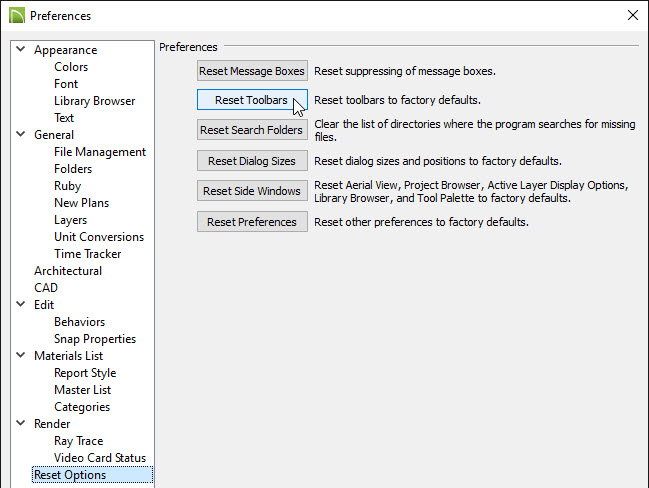Close the Preferences dialog
The height and width of the screenshot is (488, 649).
point(632,15)
